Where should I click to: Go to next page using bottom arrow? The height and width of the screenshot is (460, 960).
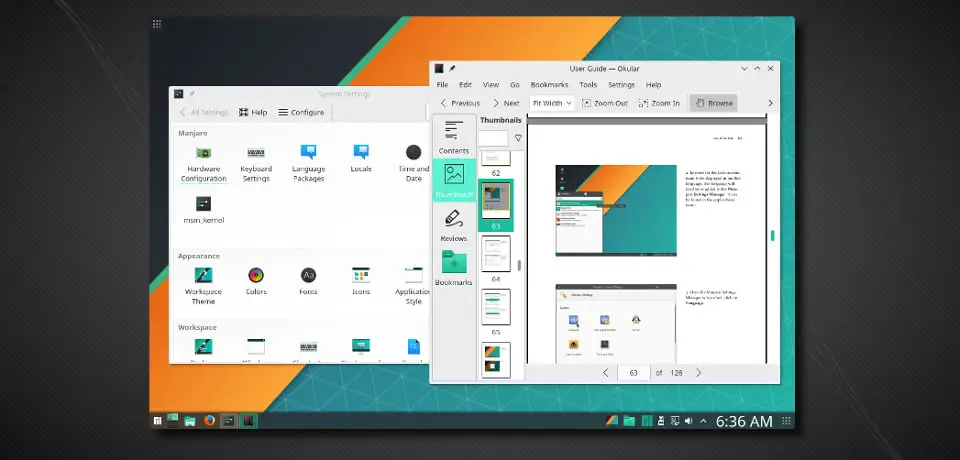click(699, 372)
